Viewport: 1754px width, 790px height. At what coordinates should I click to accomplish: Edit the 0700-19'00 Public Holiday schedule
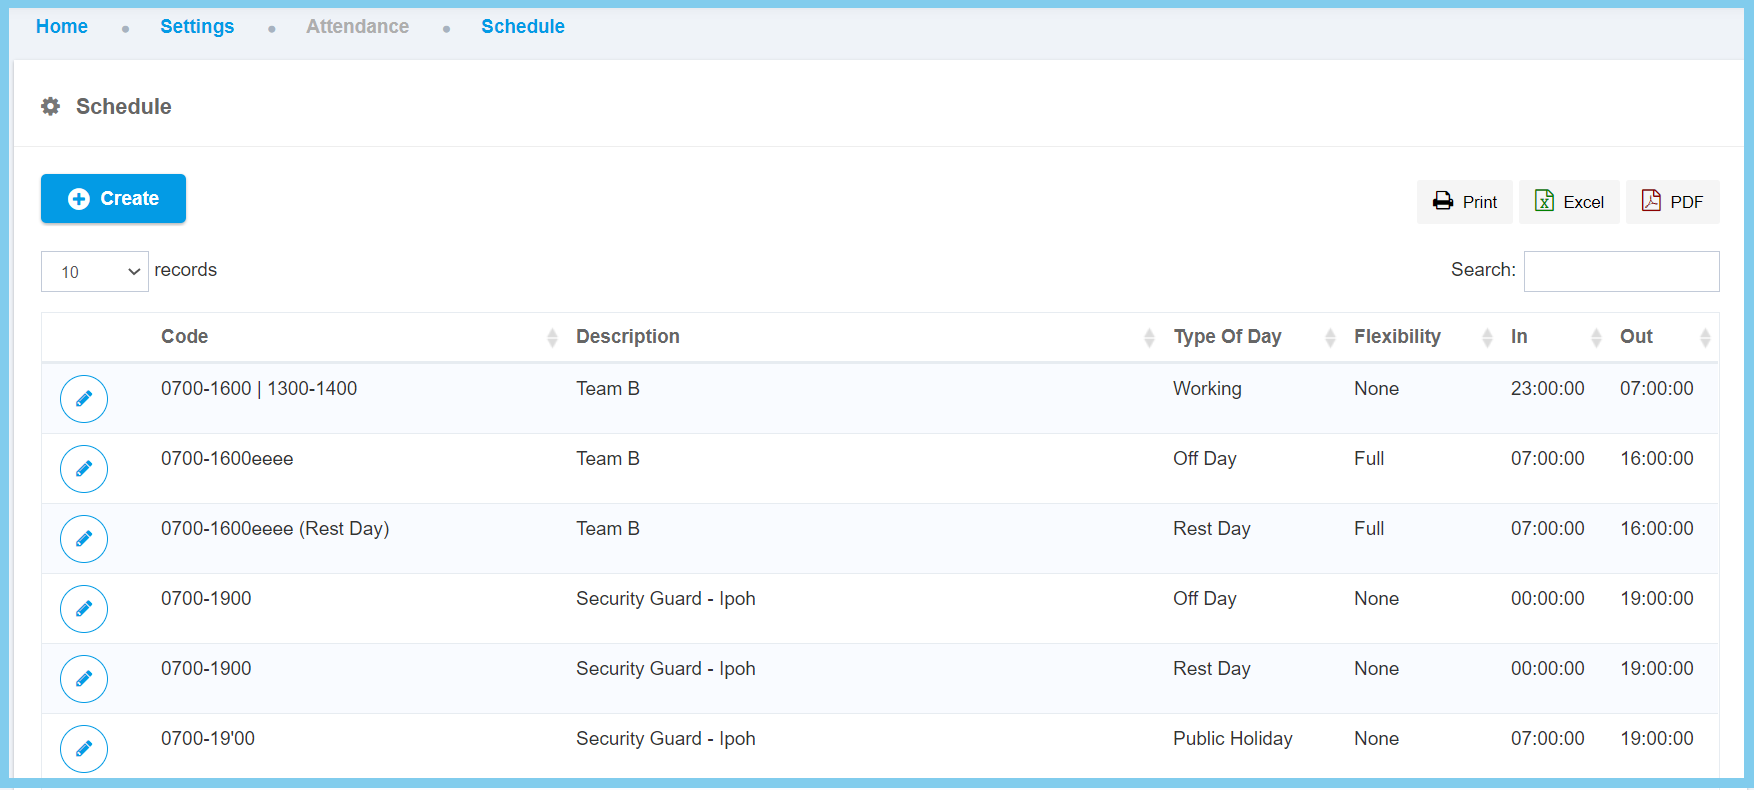click(84, 749)
